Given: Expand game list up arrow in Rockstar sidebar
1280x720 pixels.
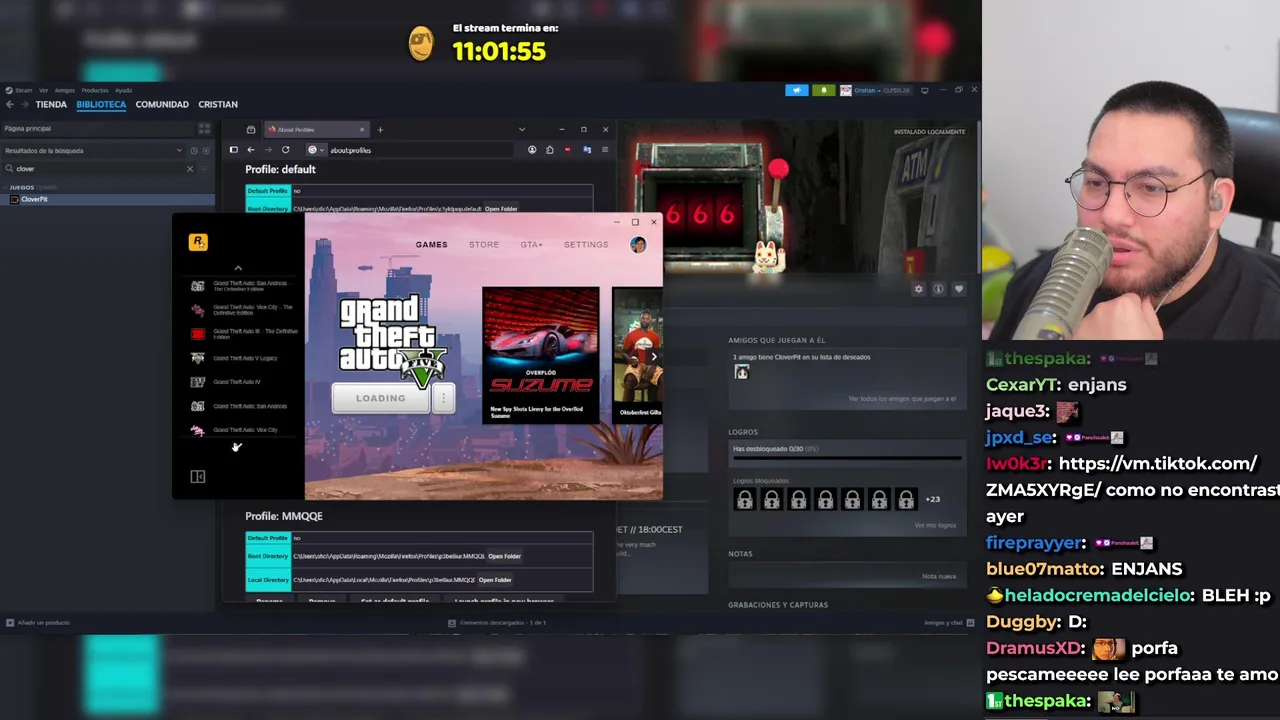Looking at the screenshot, I should (x=238, y=268).
